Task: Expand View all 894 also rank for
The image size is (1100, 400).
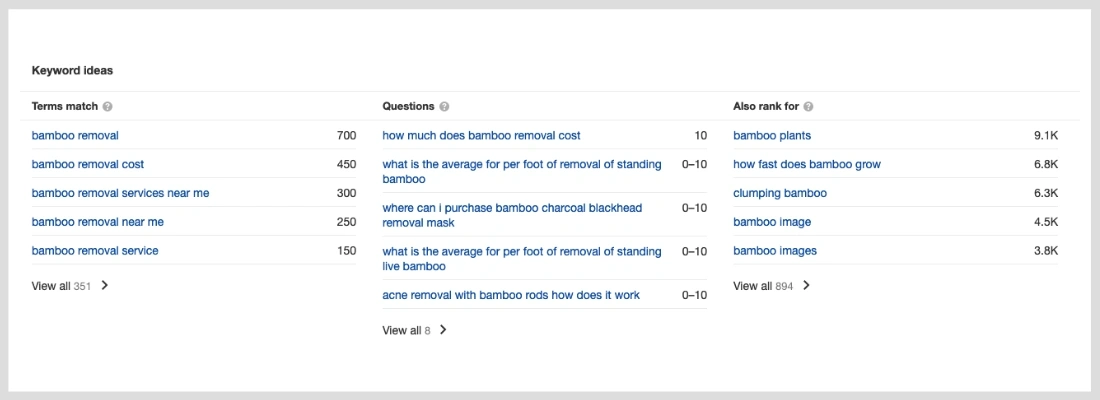Action: point(772,286)
